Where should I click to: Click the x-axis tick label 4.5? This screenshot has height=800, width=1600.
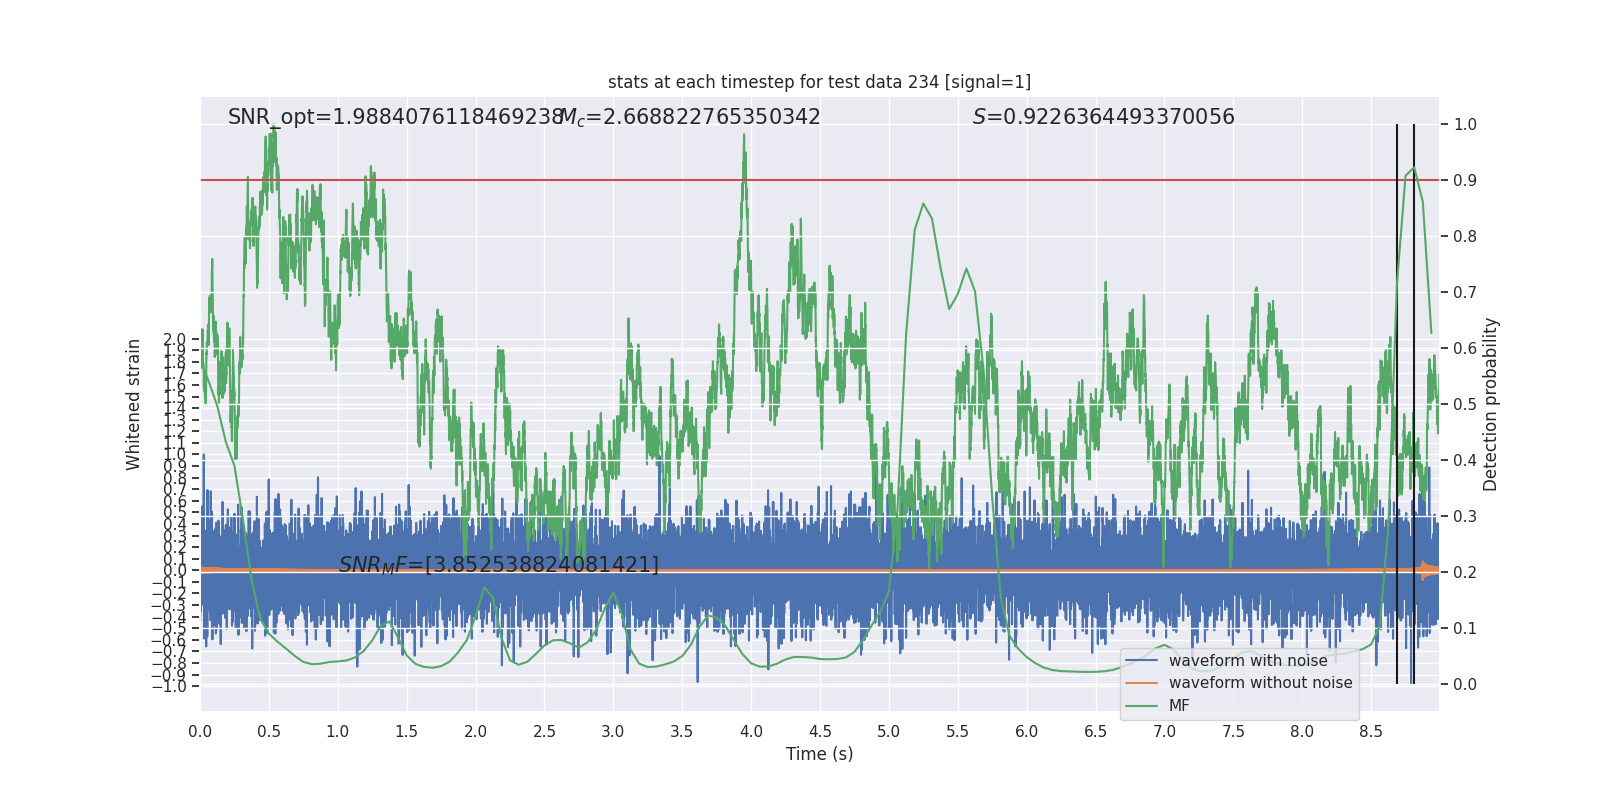(820, 731)
